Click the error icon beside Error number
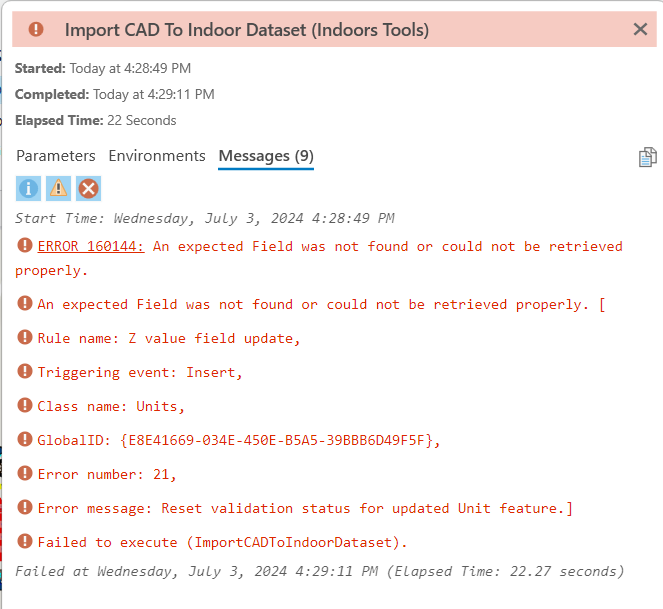Image resolution: width=663 pixels, height=609 pixels. (x=25, y=474)
